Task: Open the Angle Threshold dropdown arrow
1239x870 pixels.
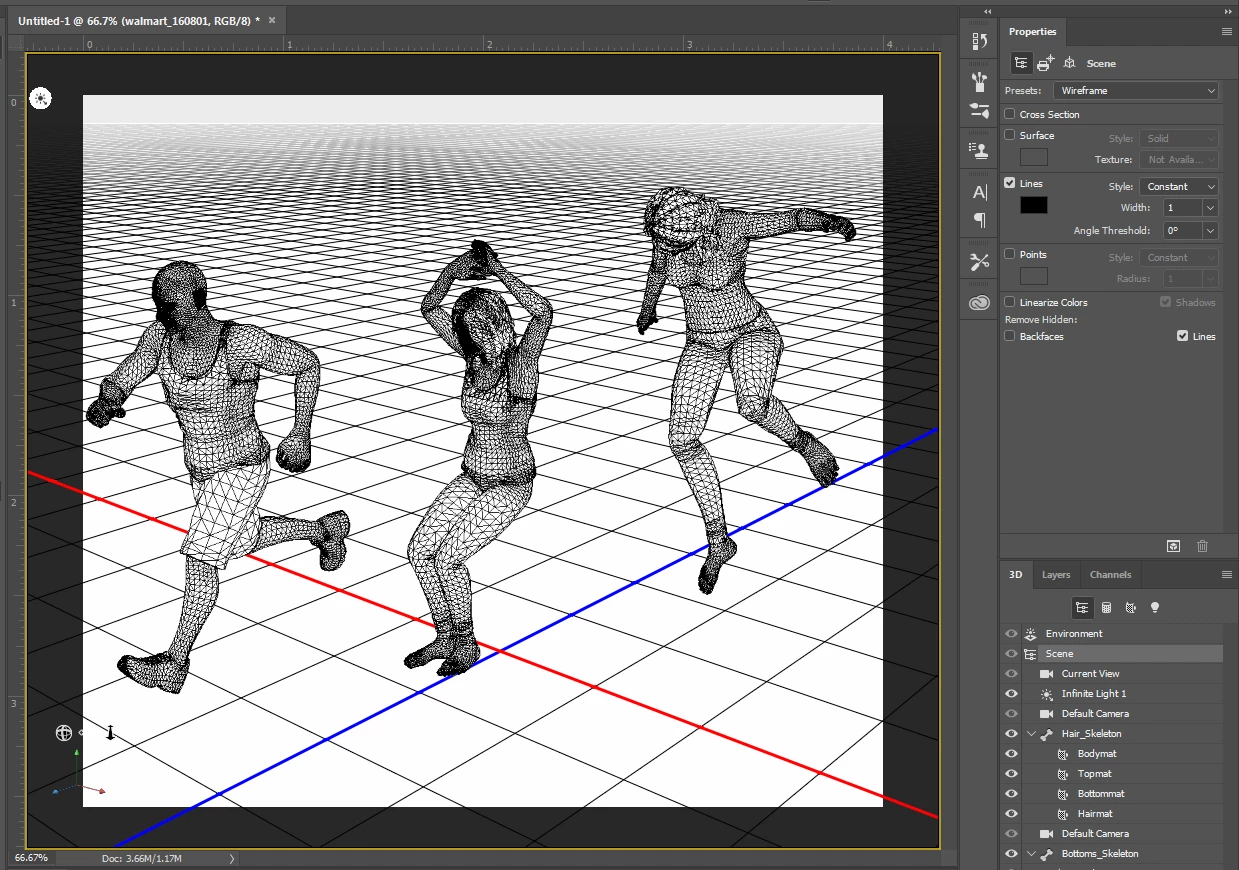Action: coord(1211,230)
